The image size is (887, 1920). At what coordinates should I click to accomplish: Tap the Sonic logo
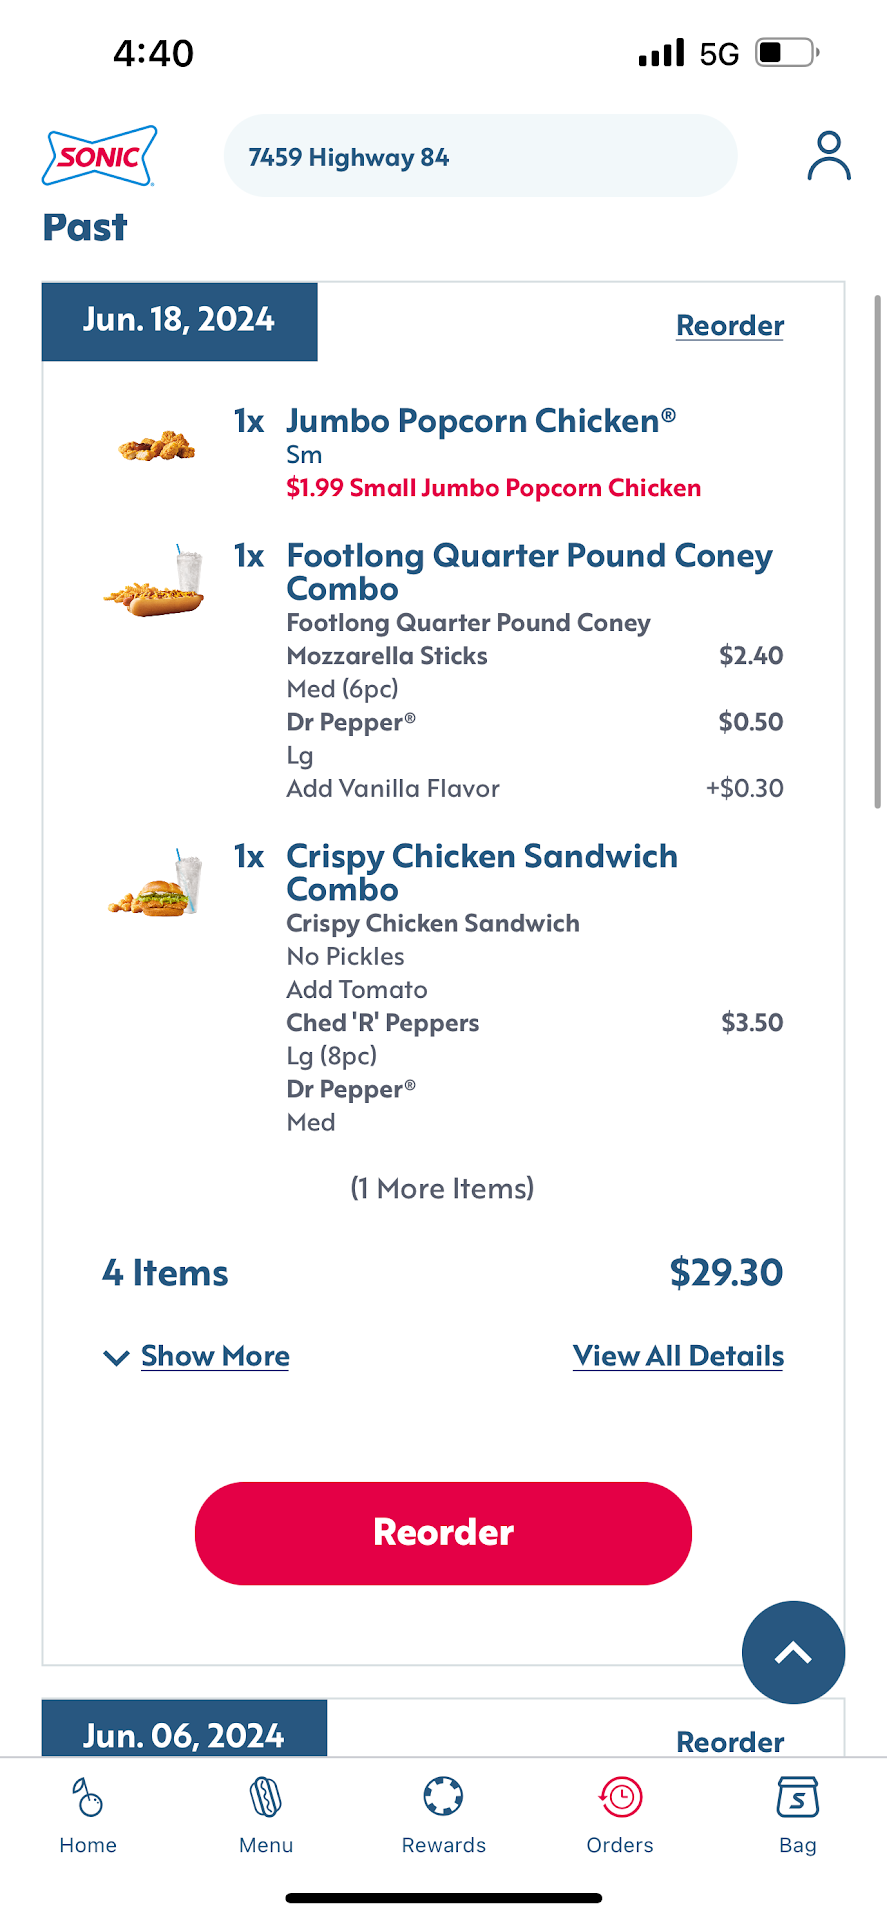(x=99, y=156)
